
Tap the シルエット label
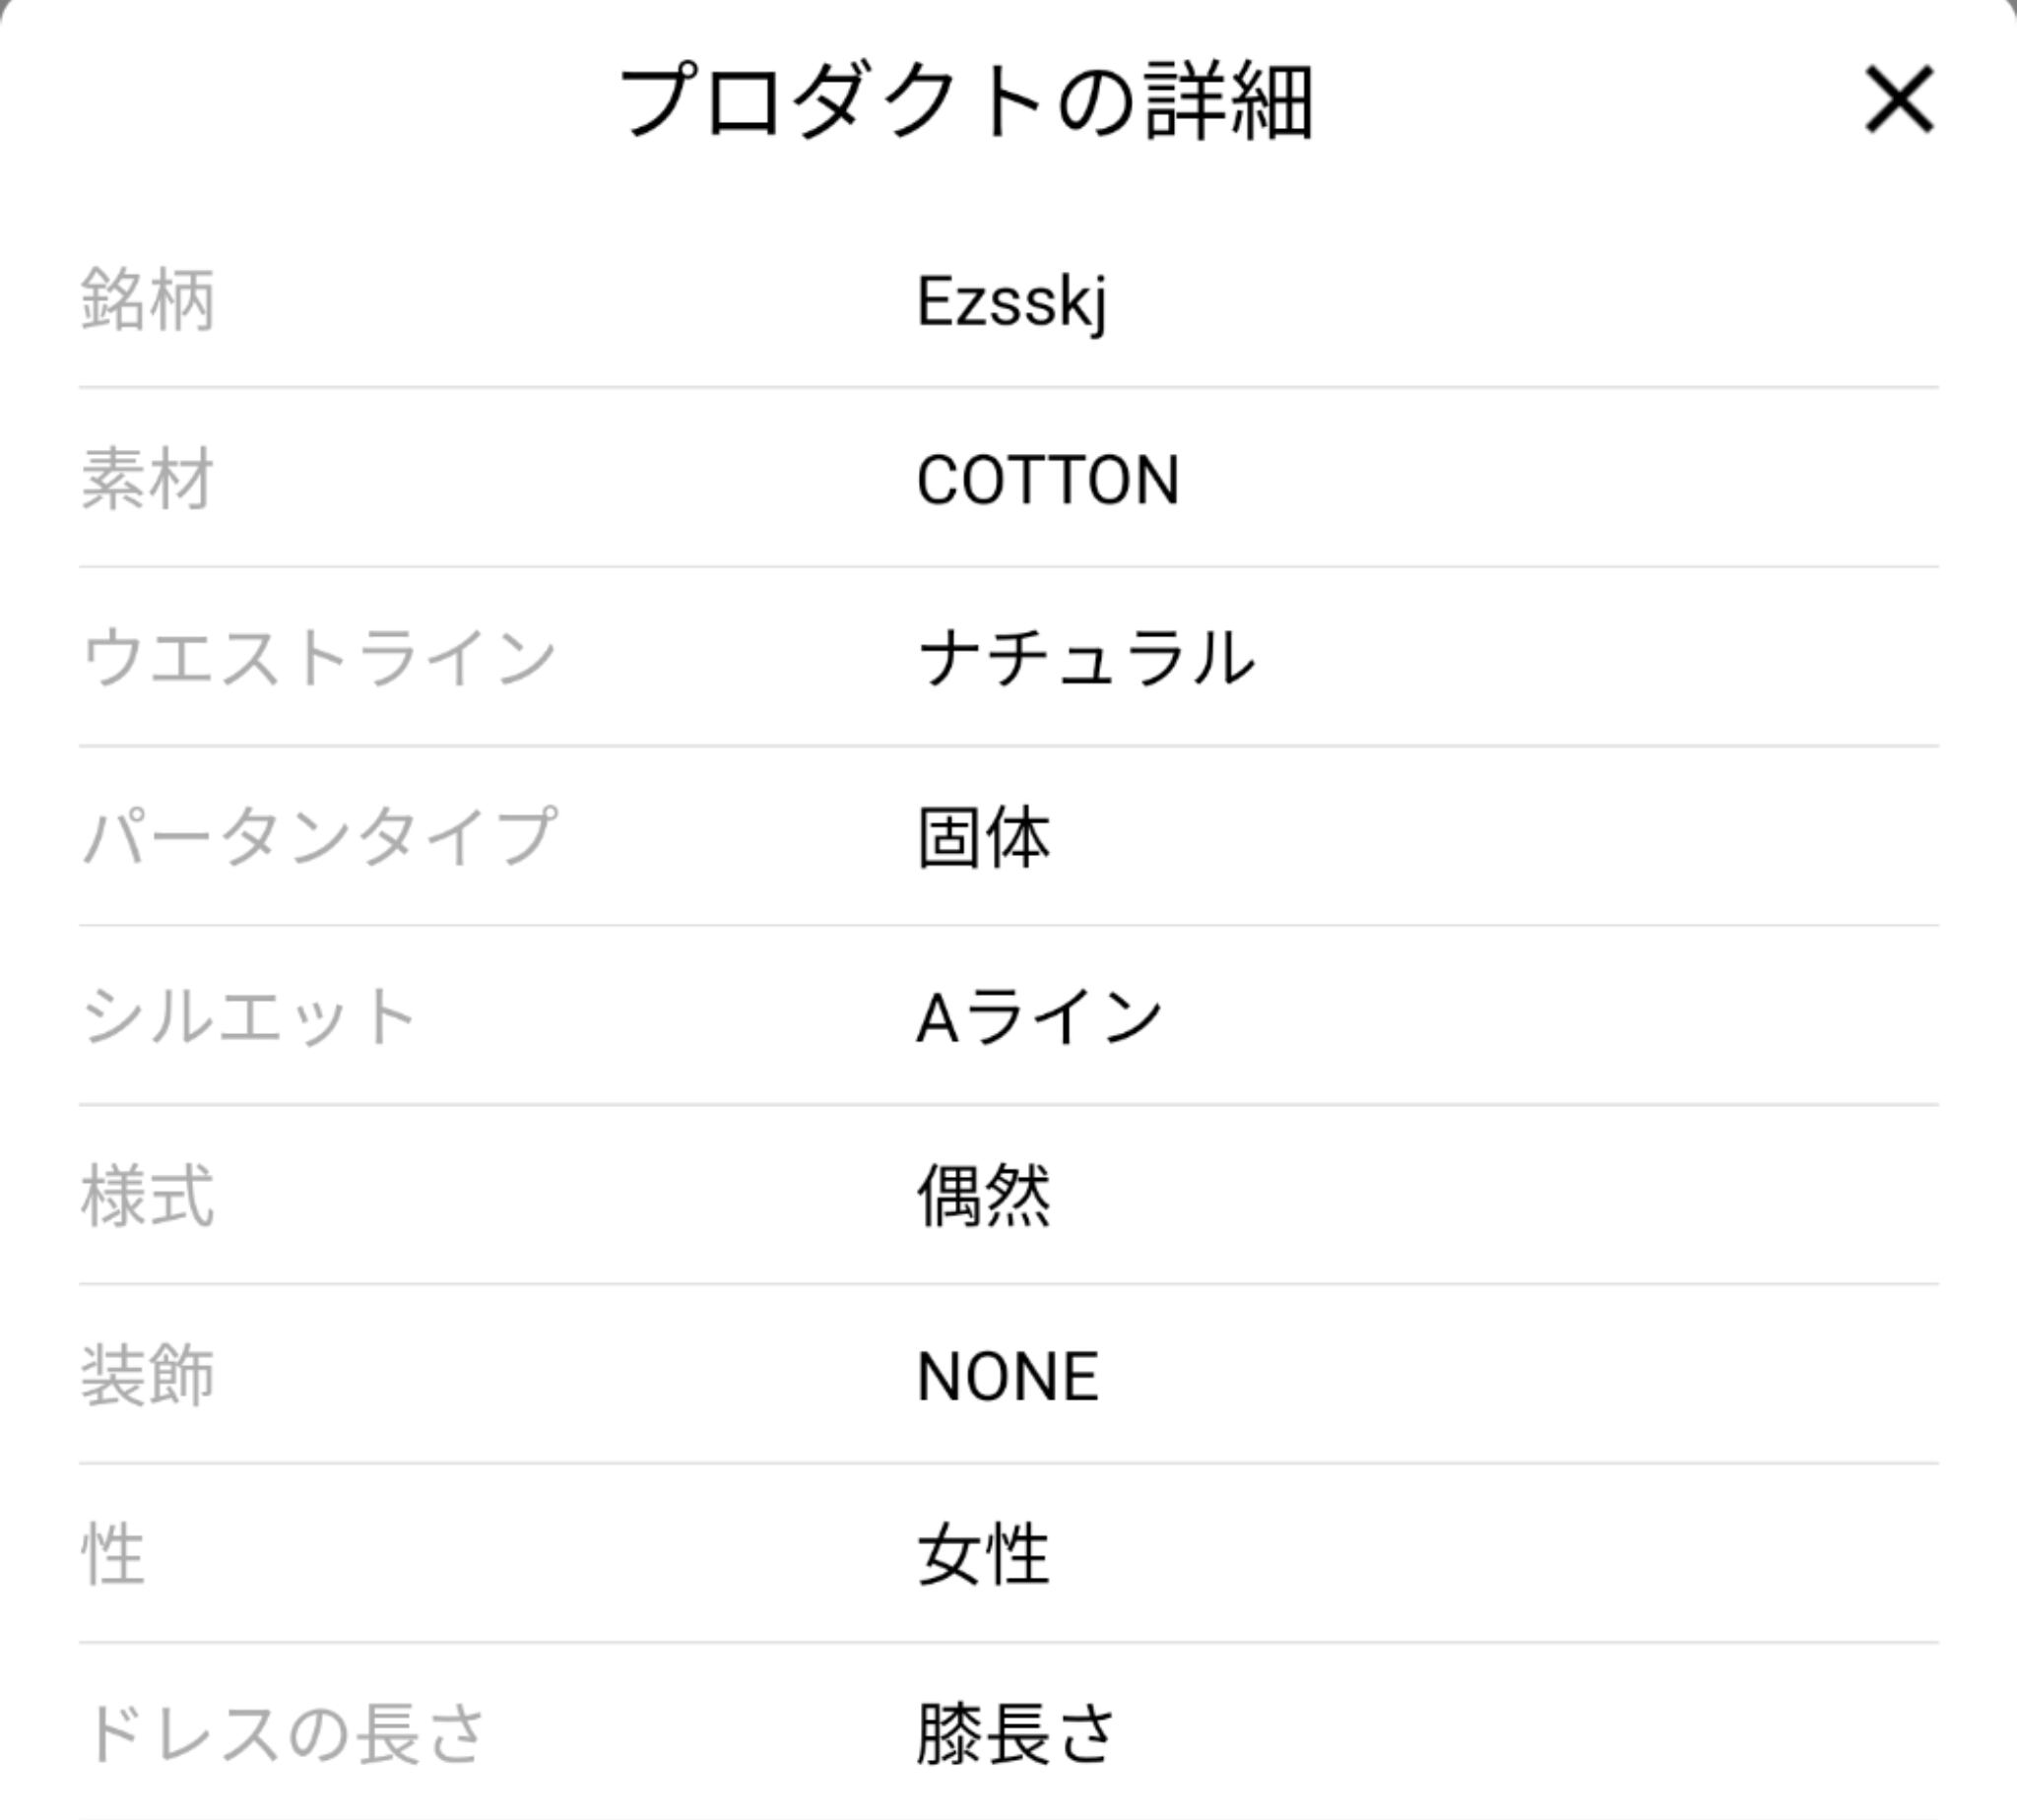tap(248, 1017)
